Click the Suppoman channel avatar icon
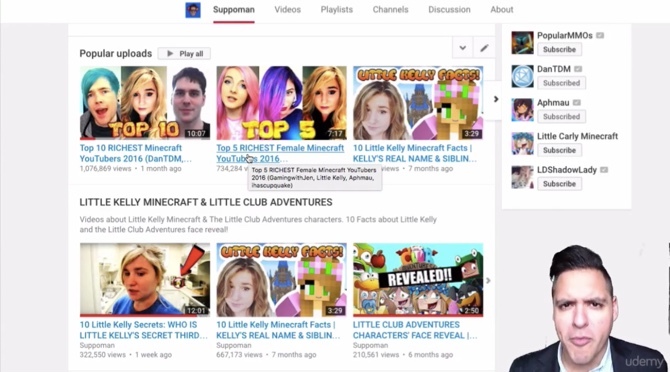The width and height of the screenshot is (670, 372). [193, 10]
